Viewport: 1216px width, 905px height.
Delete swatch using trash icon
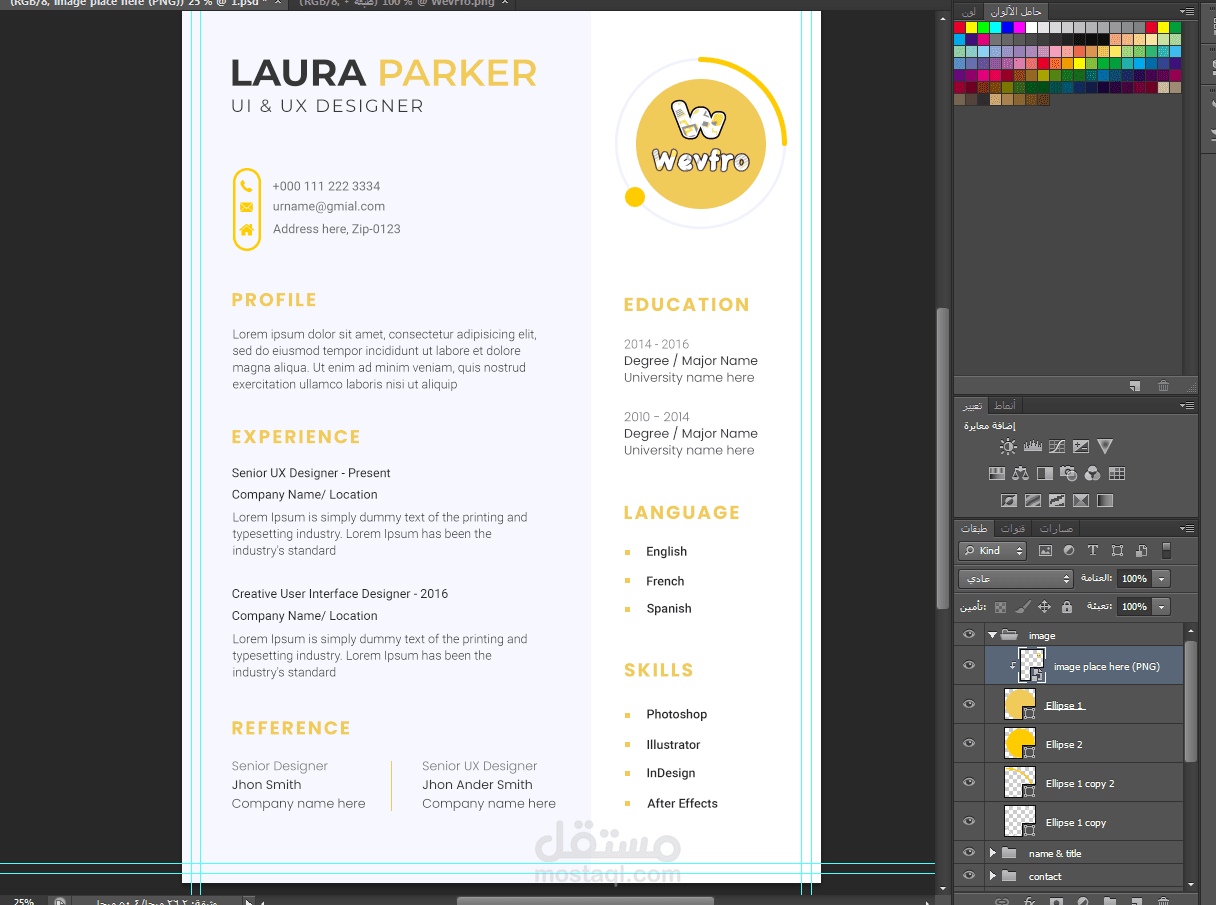click(x=1163, y=386)
